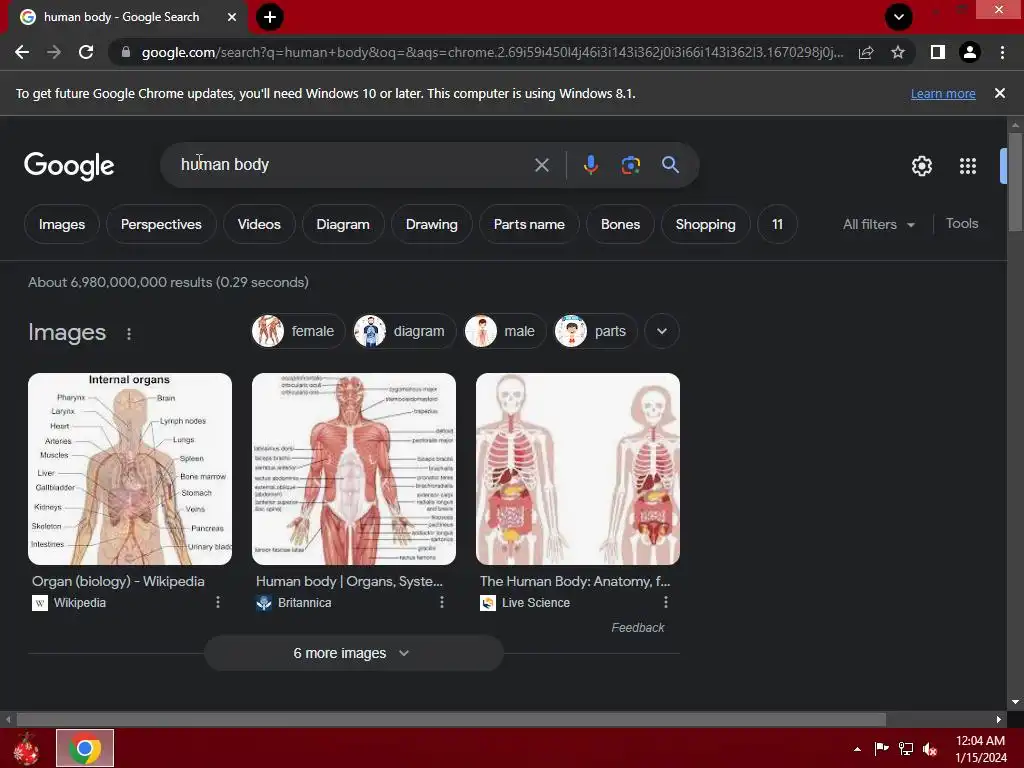Switch to the Perspectives filter
The image size is (1024, 768).
pos(161,224)
